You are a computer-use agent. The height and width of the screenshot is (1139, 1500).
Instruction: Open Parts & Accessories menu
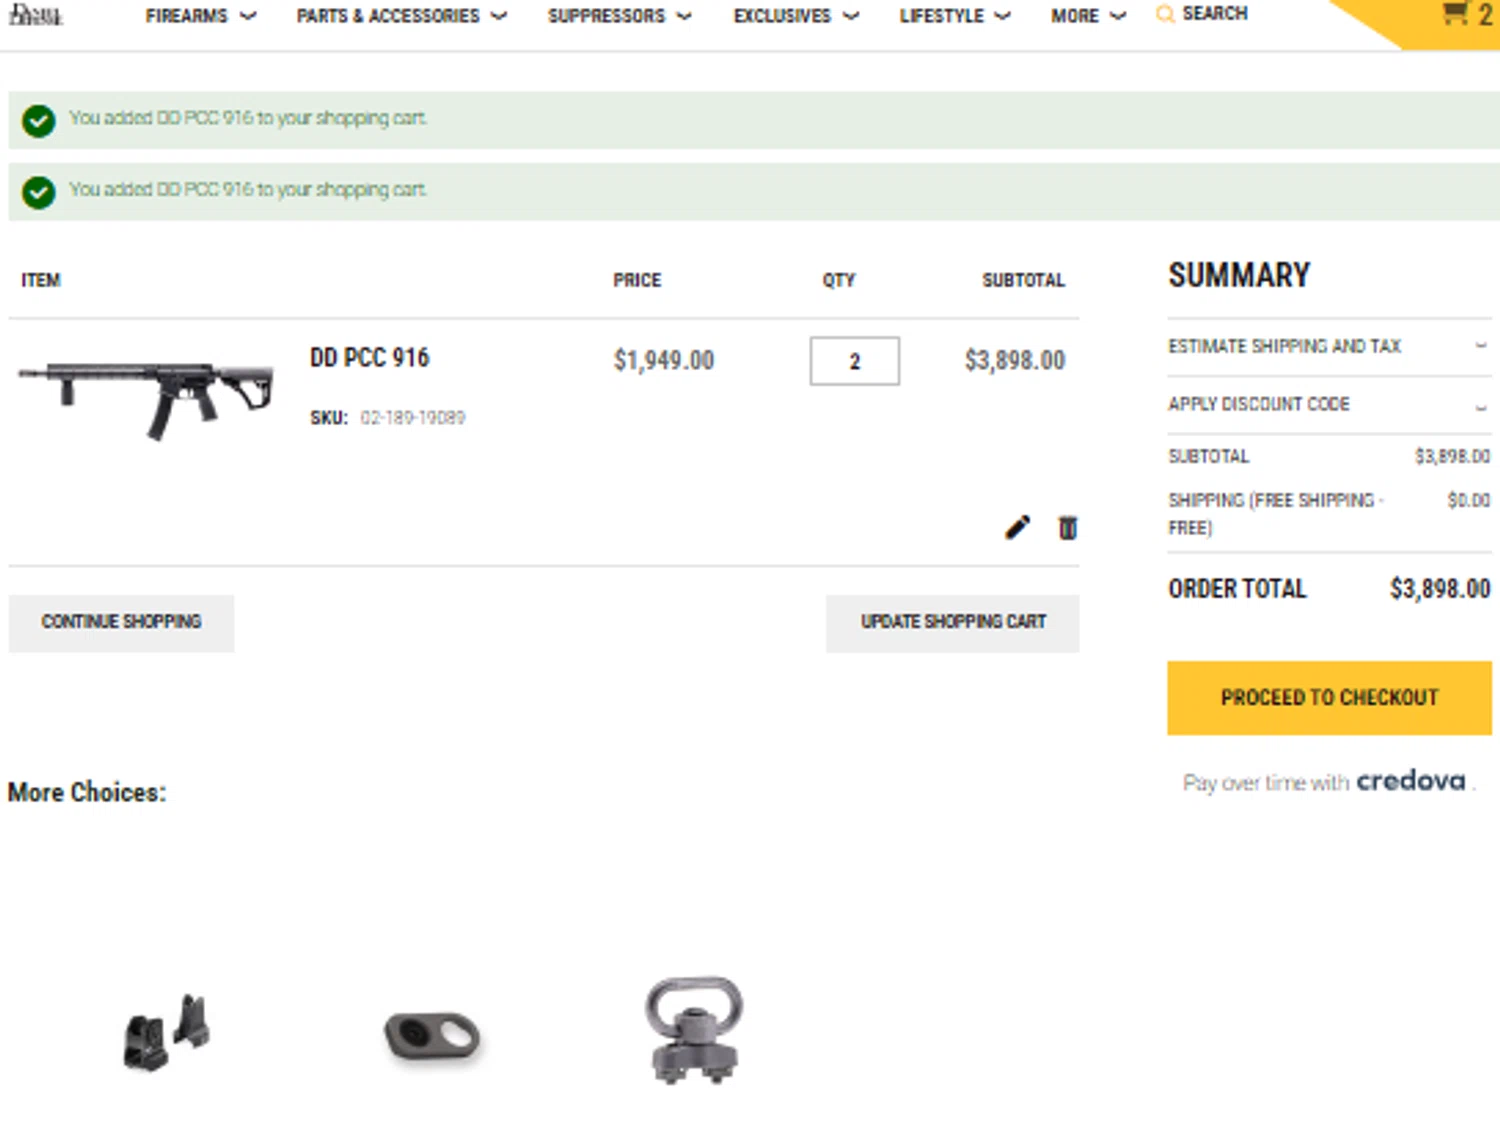tap(401, 16)
